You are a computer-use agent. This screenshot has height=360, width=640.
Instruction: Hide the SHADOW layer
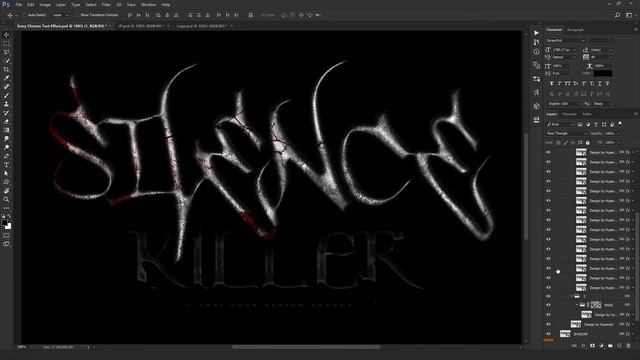tap(548, 334)
